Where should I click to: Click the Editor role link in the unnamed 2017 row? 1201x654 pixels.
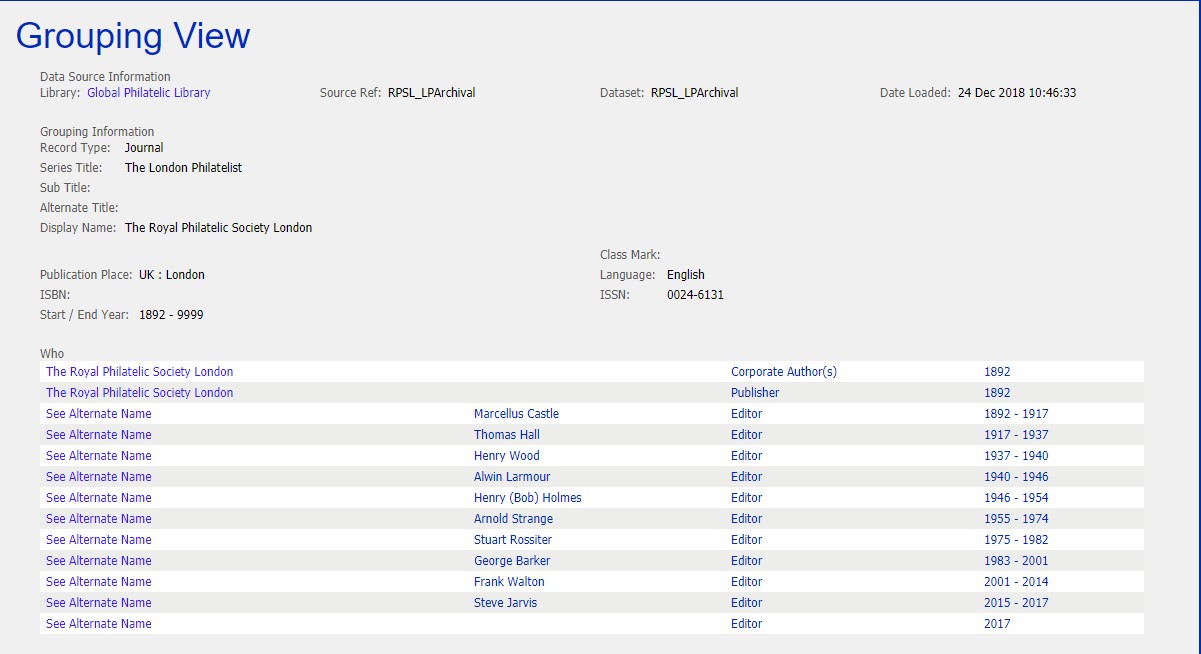click(x=746, y=624)
